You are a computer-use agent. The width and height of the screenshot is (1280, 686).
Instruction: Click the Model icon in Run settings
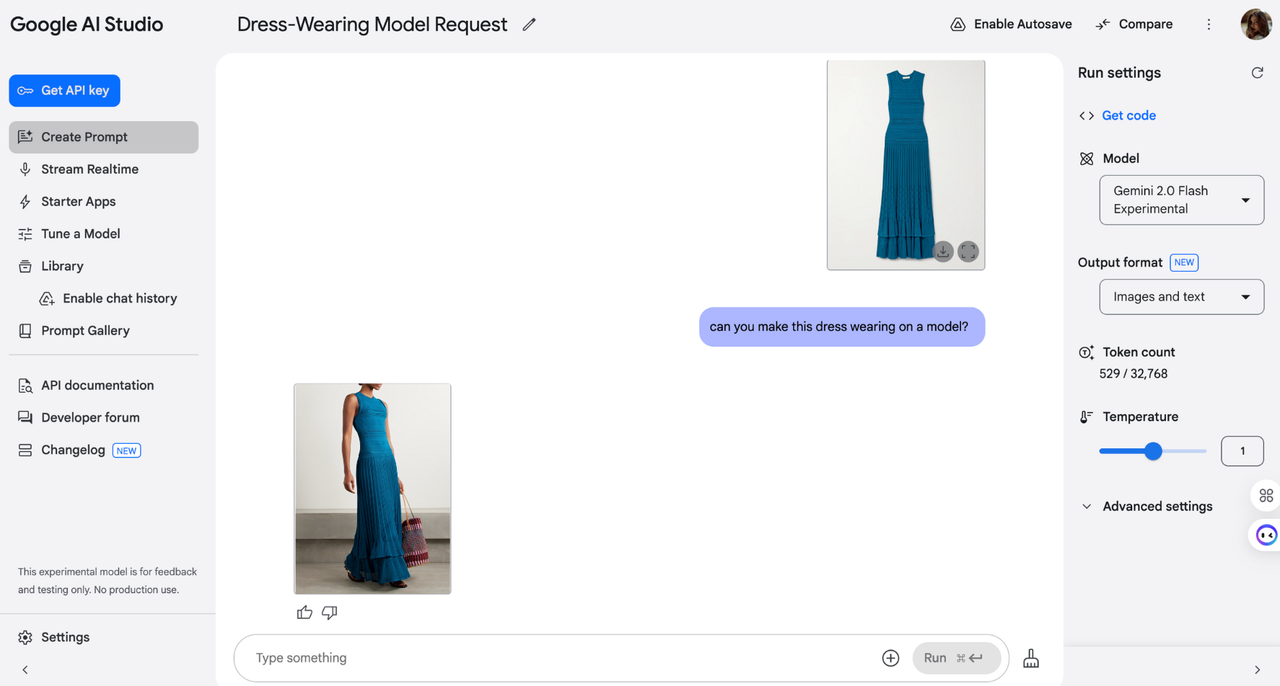[1086, 158]
